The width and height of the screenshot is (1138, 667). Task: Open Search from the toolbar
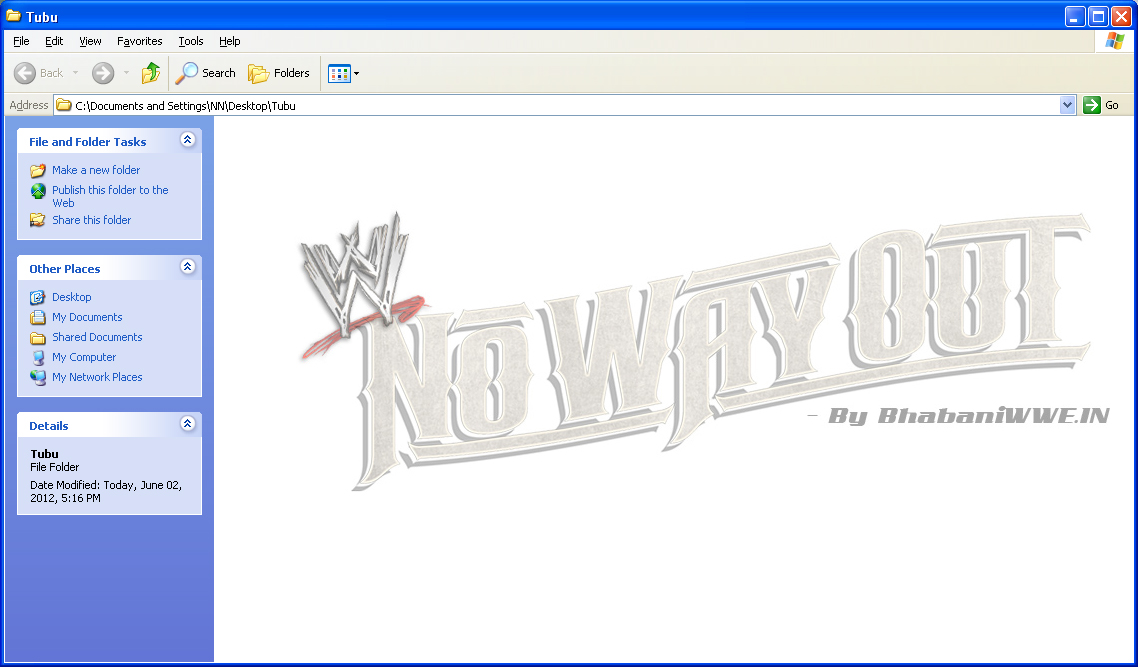[x=205, y=73]
